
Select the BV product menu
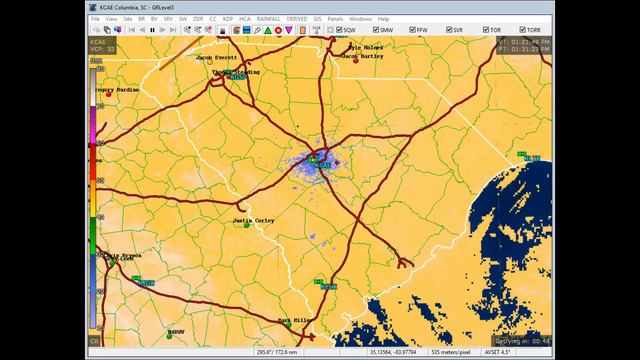[x=154, y=19]
